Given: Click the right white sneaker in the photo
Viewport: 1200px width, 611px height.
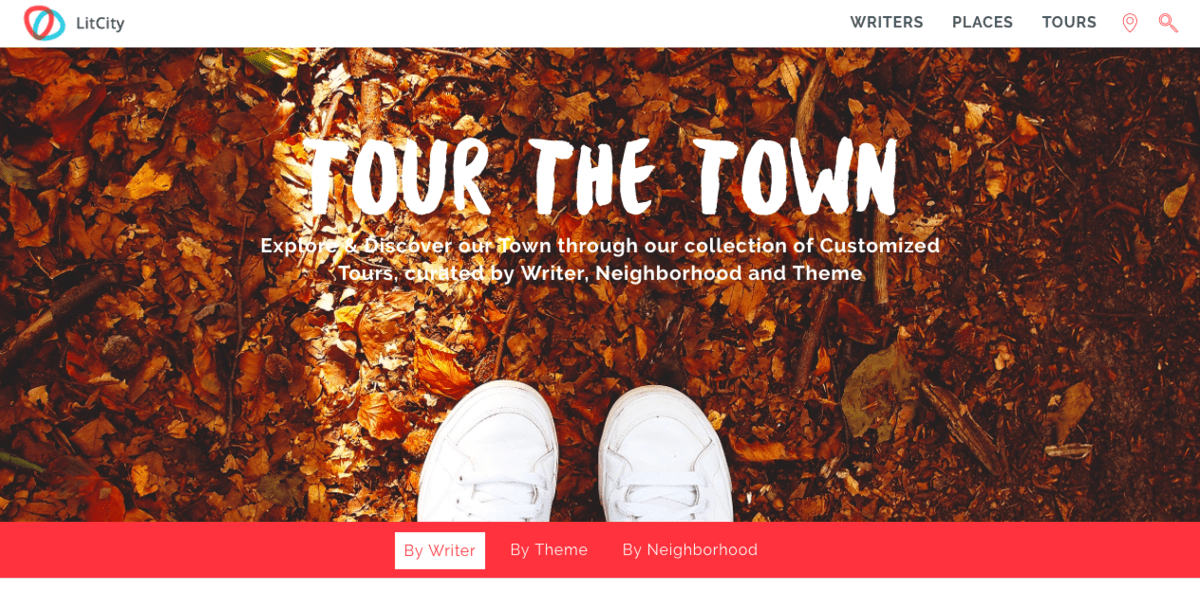Looking at the screenshot, I should [x=664, y=455].
